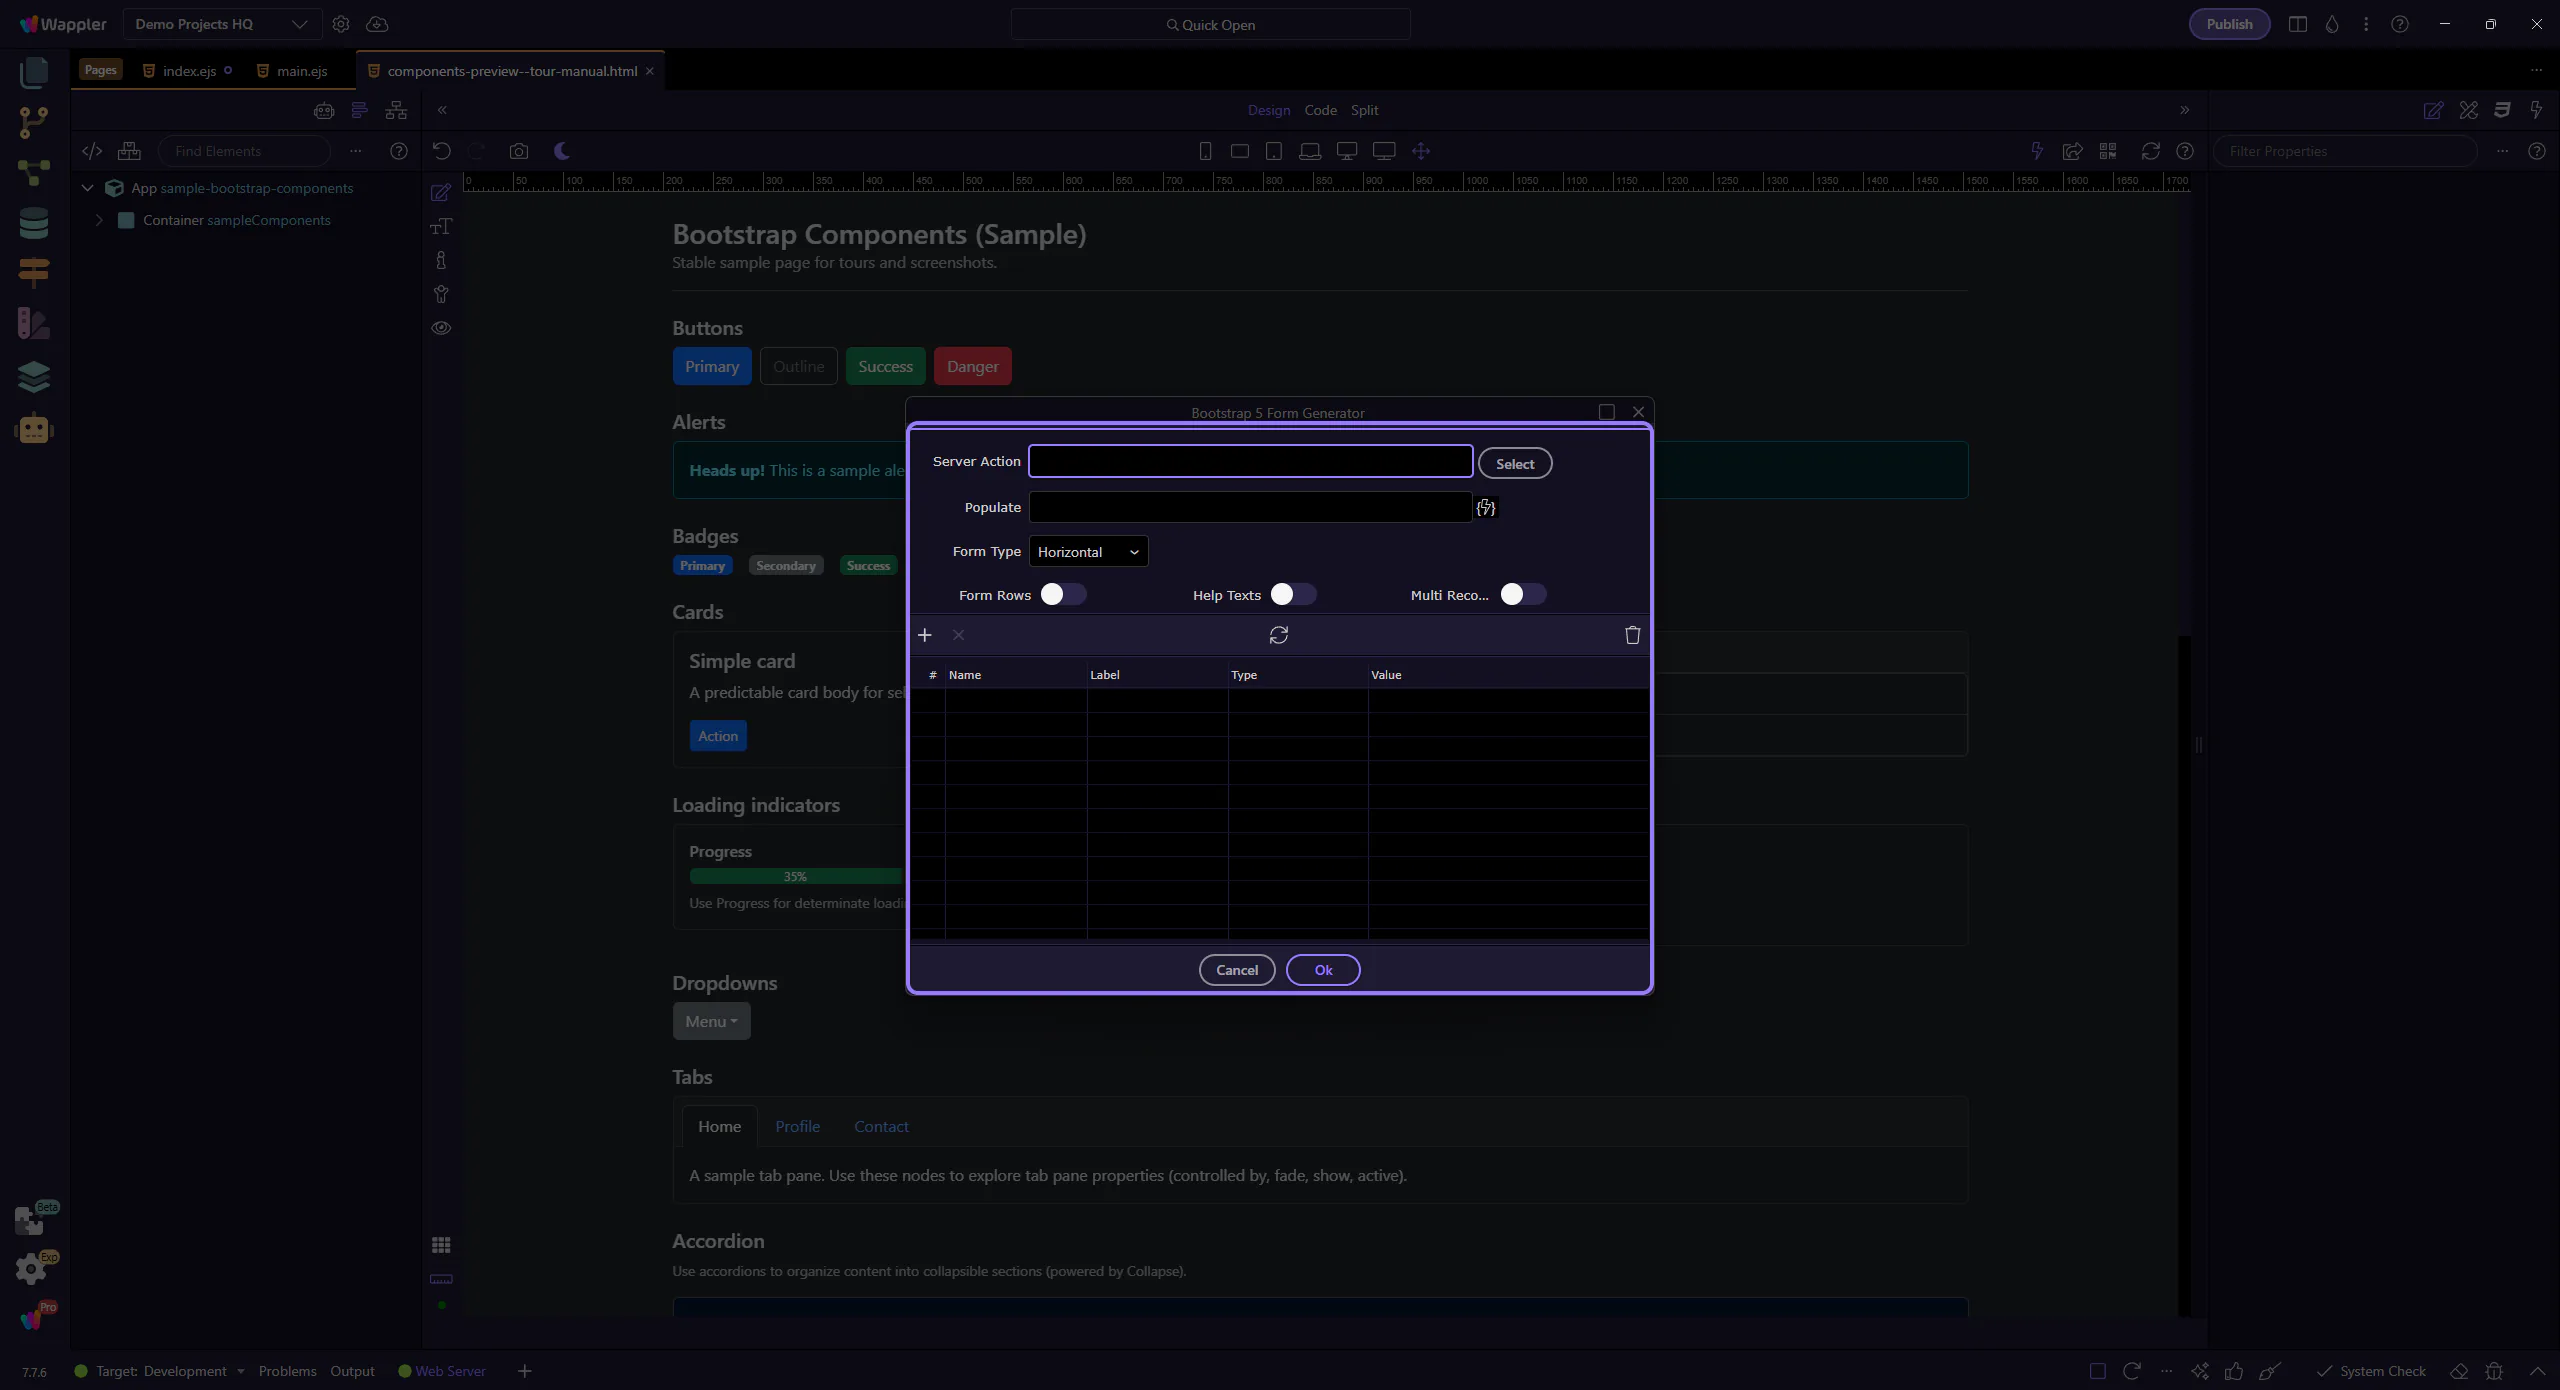This screenshot has height=1390, width=2560.
Task: Take a screenshot with the camera icon
Action: 518,151
